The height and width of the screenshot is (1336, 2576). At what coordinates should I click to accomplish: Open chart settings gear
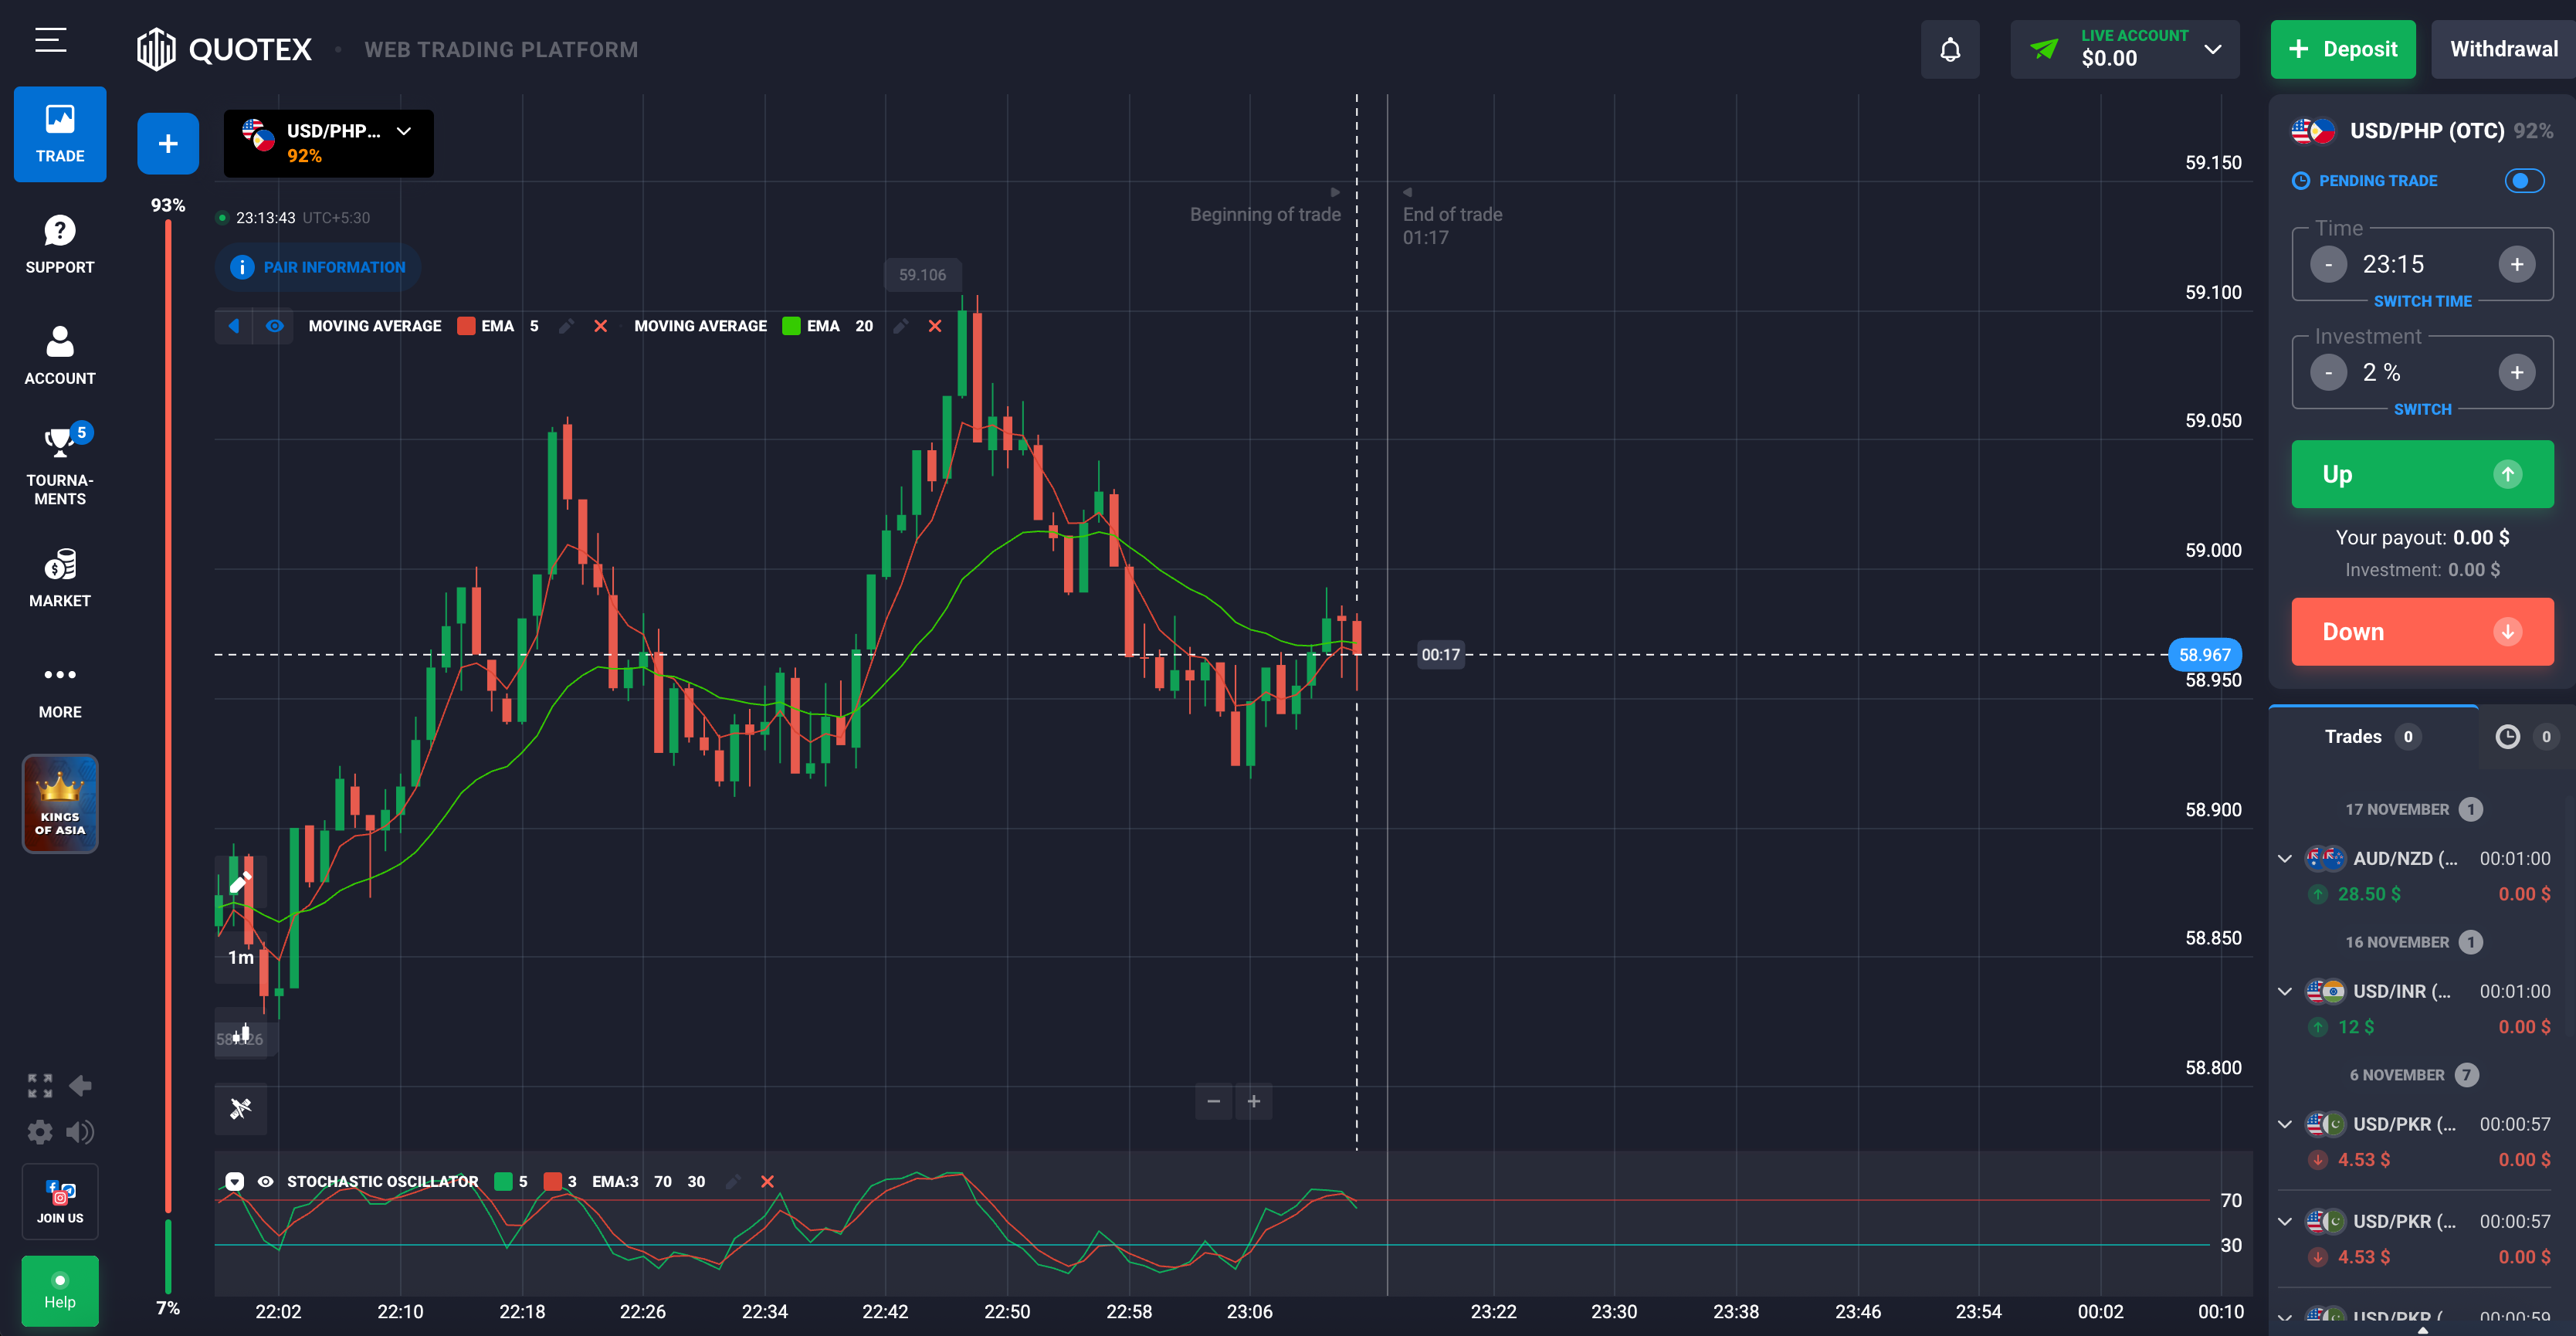tap(40, 1132)
